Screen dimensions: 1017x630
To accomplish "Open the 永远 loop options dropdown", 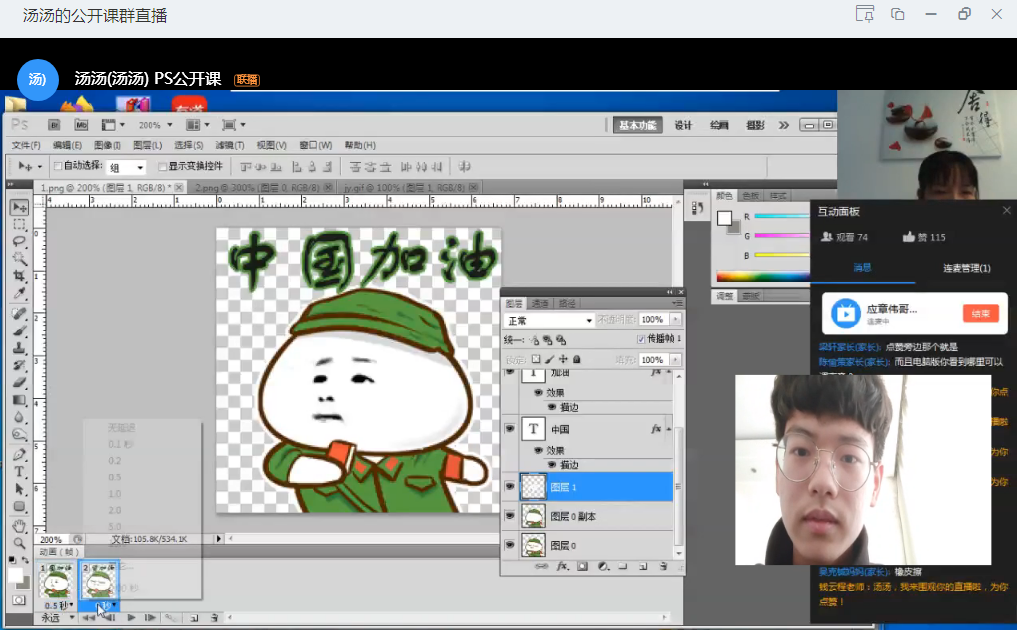I will (x=56, y=618).
